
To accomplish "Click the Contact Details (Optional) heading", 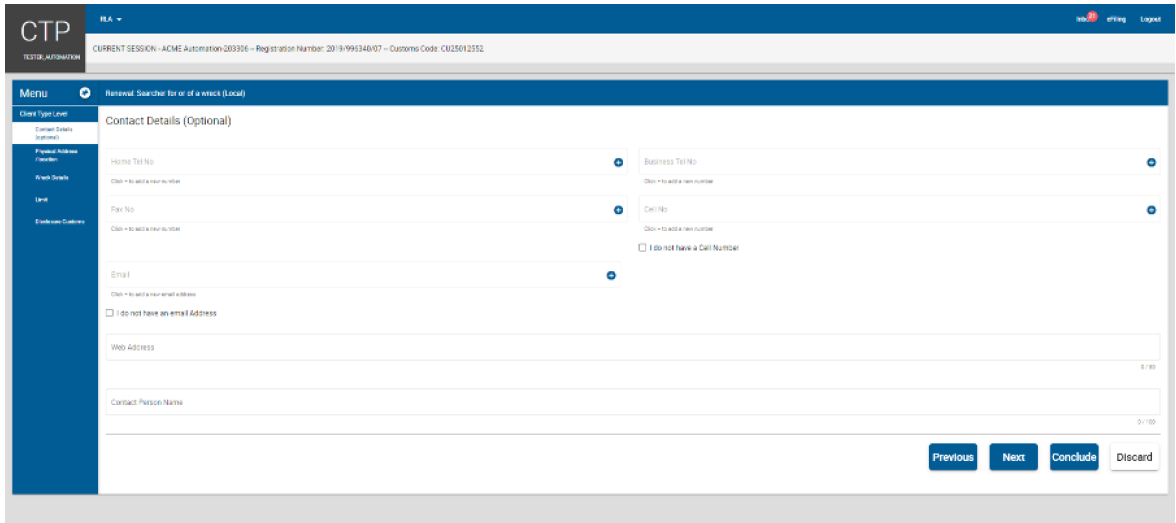I will pos(168,120).
